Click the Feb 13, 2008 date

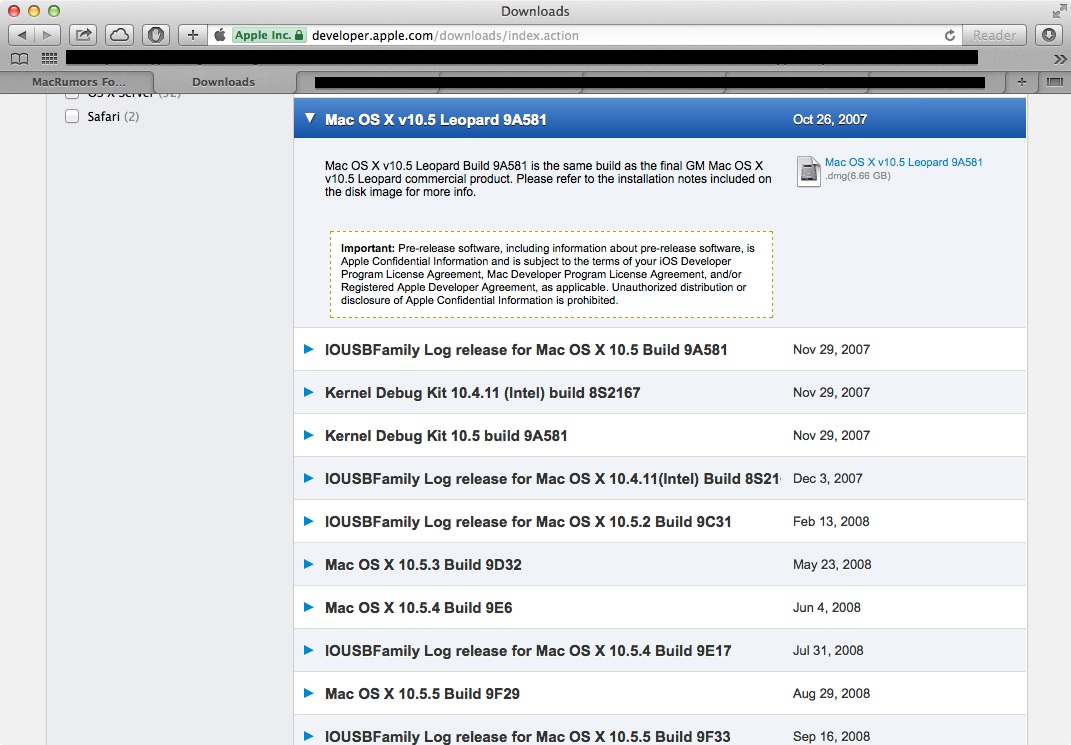coord(831,522)
